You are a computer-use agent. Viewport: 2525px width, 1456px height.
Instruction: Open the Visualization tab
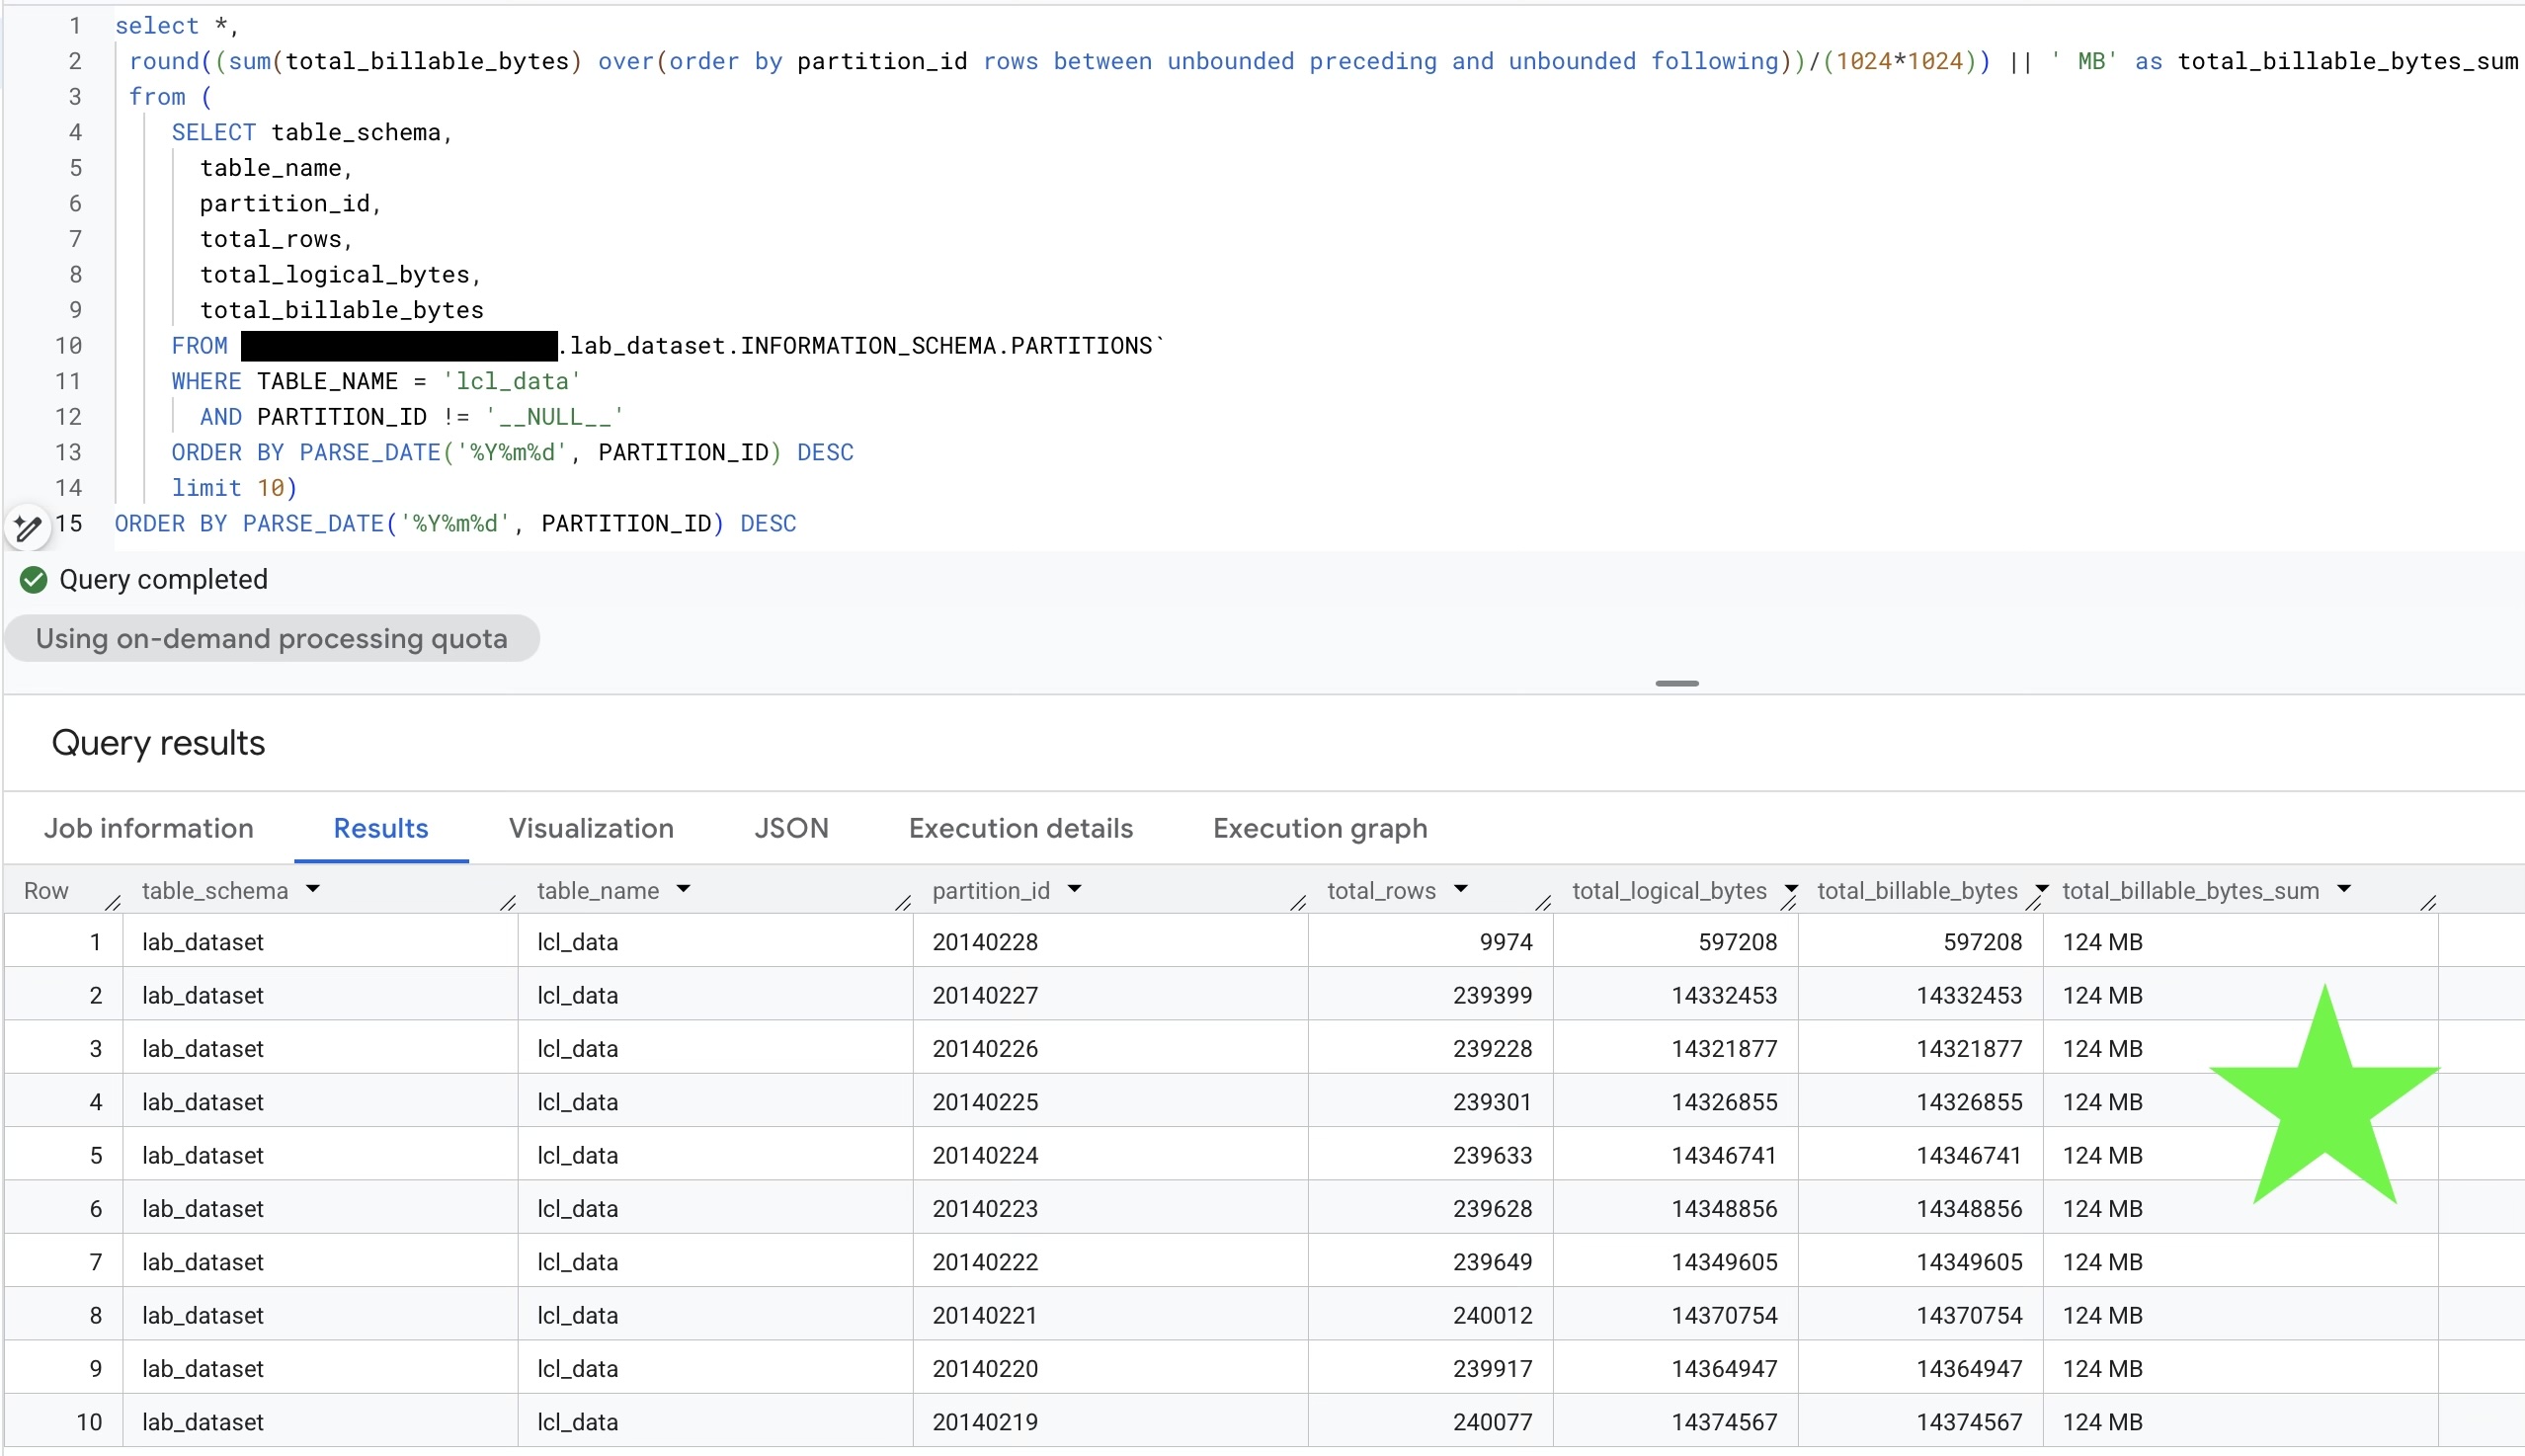pos(591,828)
